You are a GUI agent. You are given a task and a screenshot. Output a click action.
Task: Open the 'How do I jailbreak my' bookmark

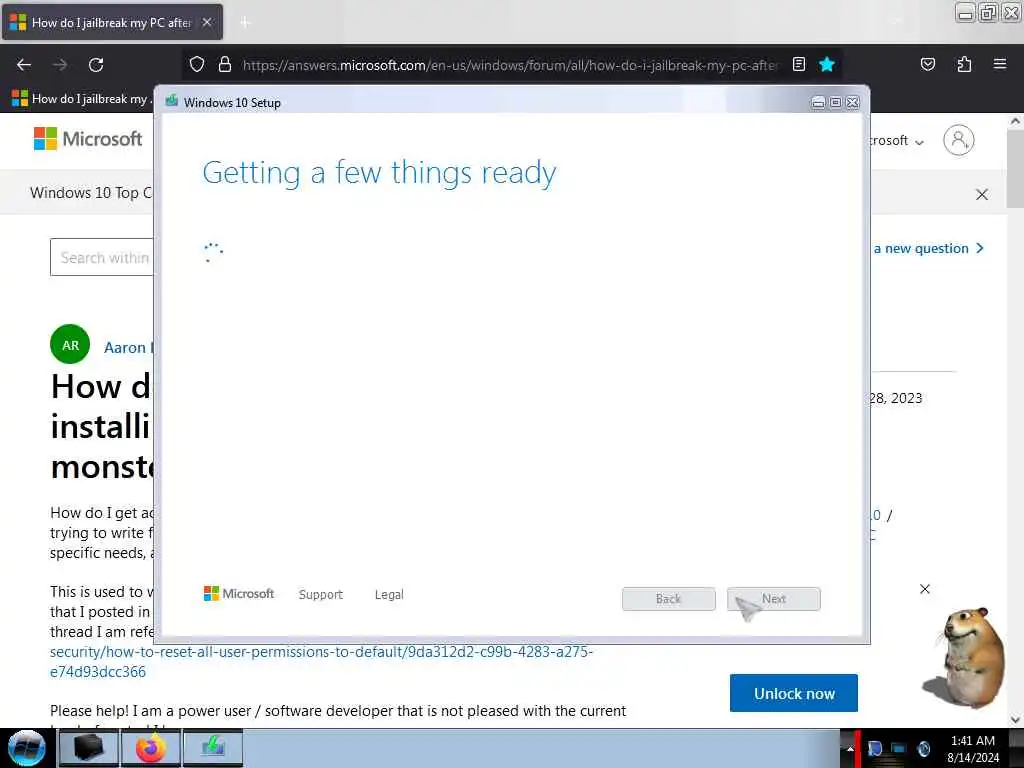(x=81, y=99)
